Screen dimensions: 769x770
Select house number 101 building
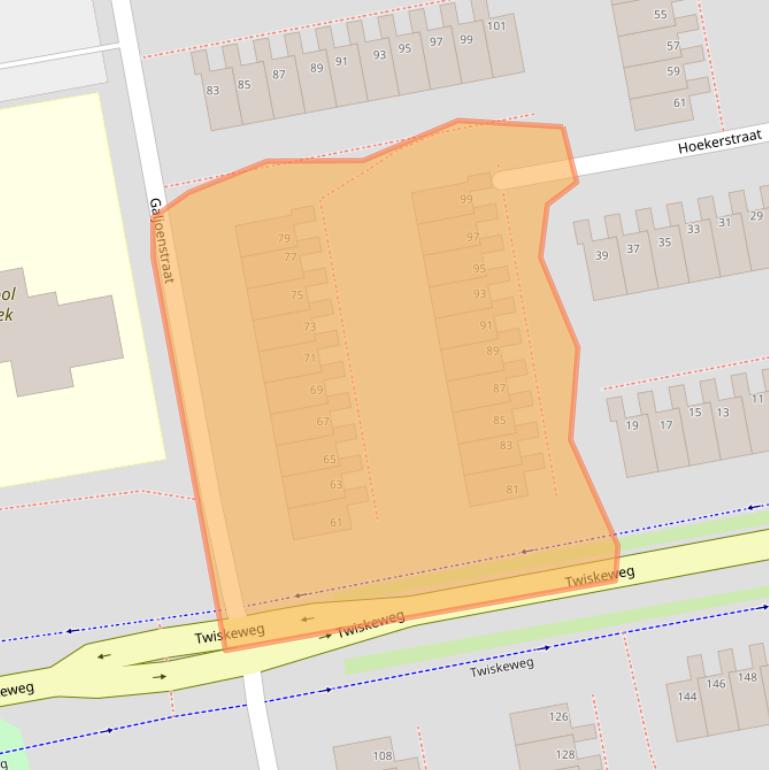[x=497, y=26]
